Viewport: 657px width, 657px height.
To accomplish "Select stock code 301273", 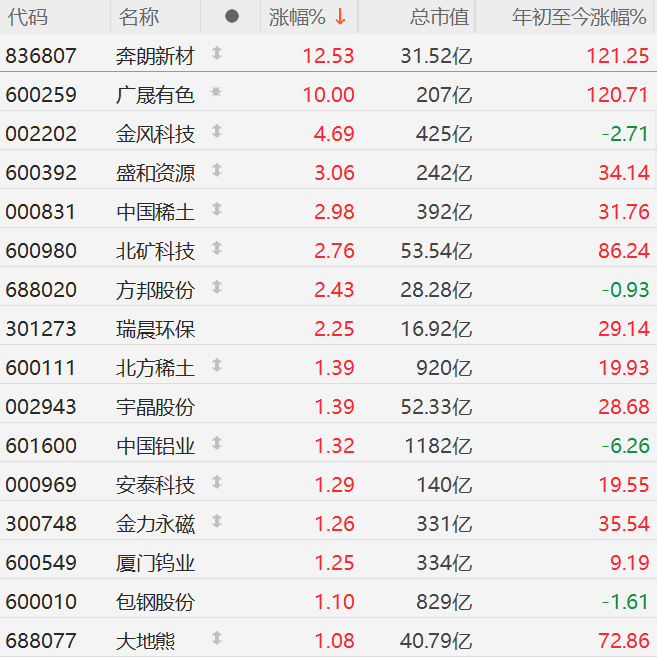I will [41, 328].
